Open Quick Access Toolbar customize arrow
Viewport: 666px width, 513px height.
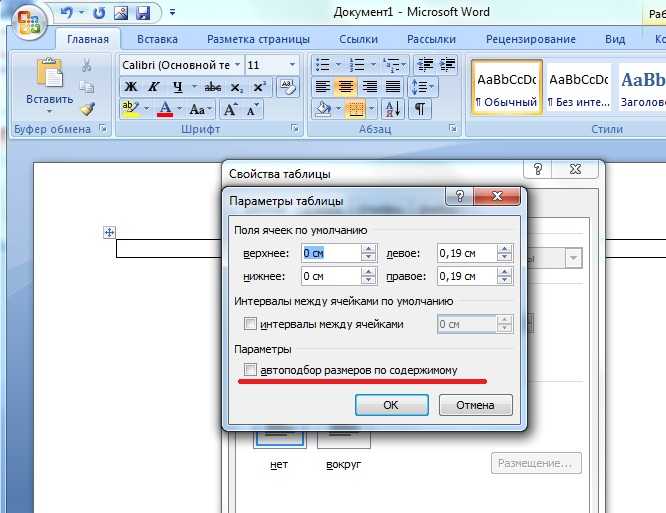click(x=172, y=13)
